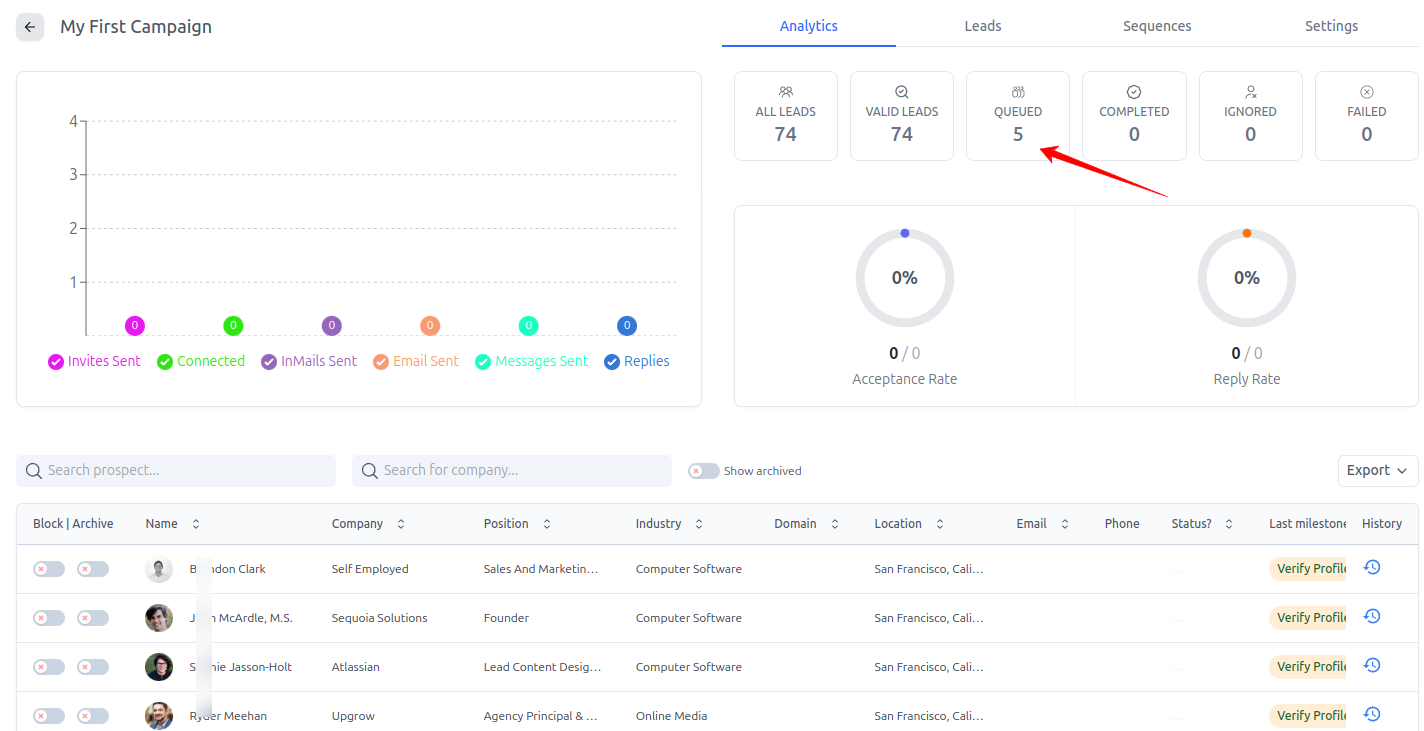This screenshot has height=731, width=1424.
Task: Click the back arrow beside My First Campaign
Action: pos(30,27)
